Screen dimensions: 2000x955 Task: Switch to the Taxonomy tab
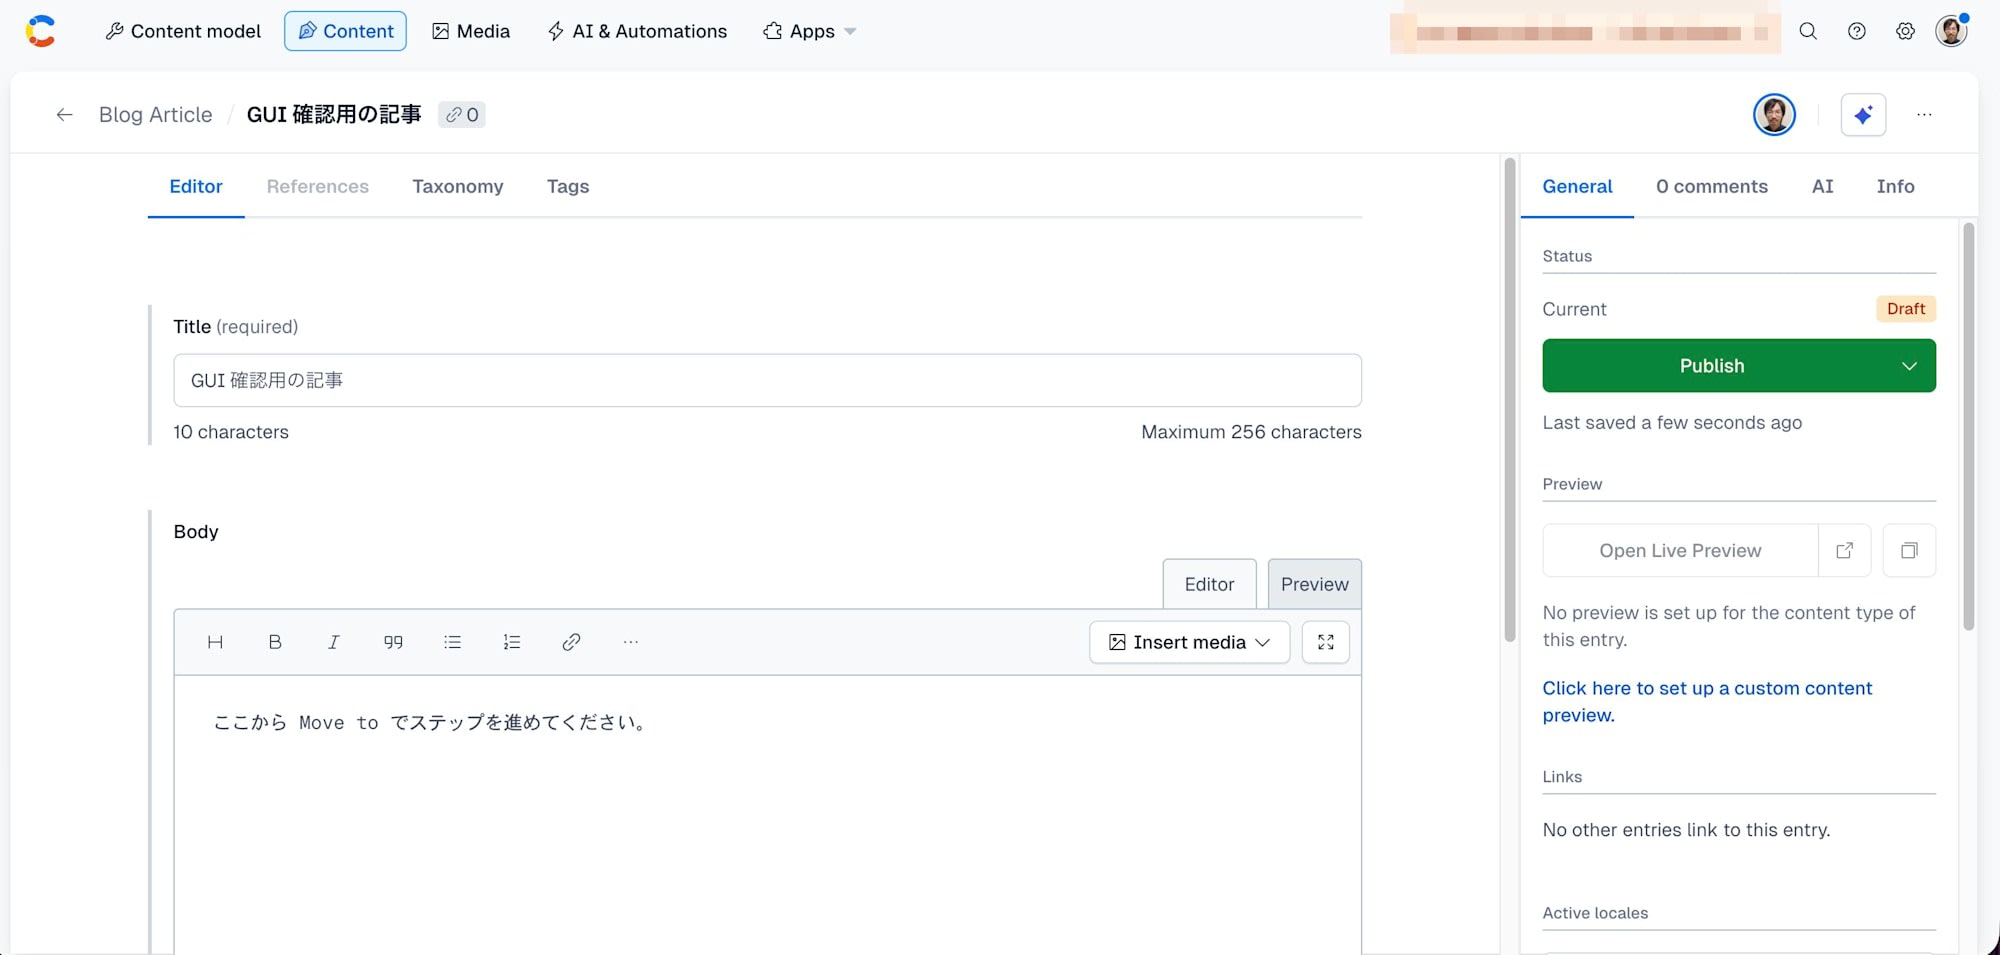pos(457,187)
